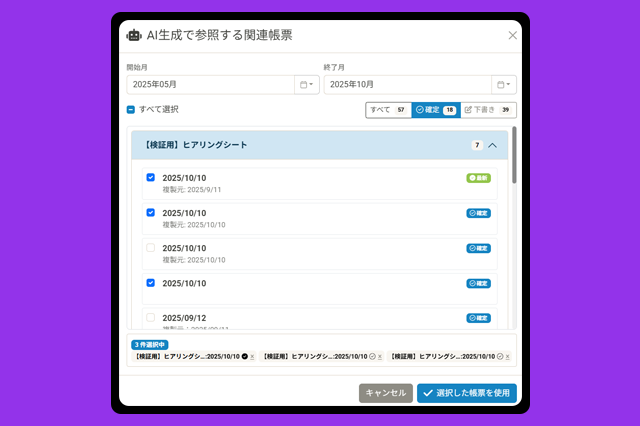Uncheck the 2025/10/10 row without 複製元 text
The image size is (640, 426).
151,282
